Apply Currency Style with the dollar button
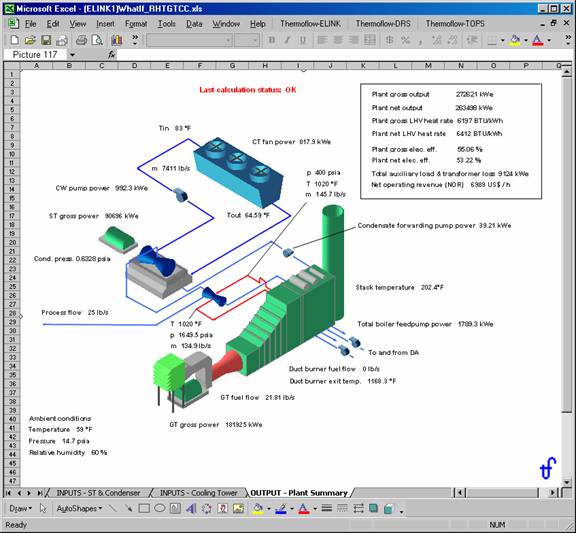This screenshot has height=533, width=576. click(x=389, y=40)
